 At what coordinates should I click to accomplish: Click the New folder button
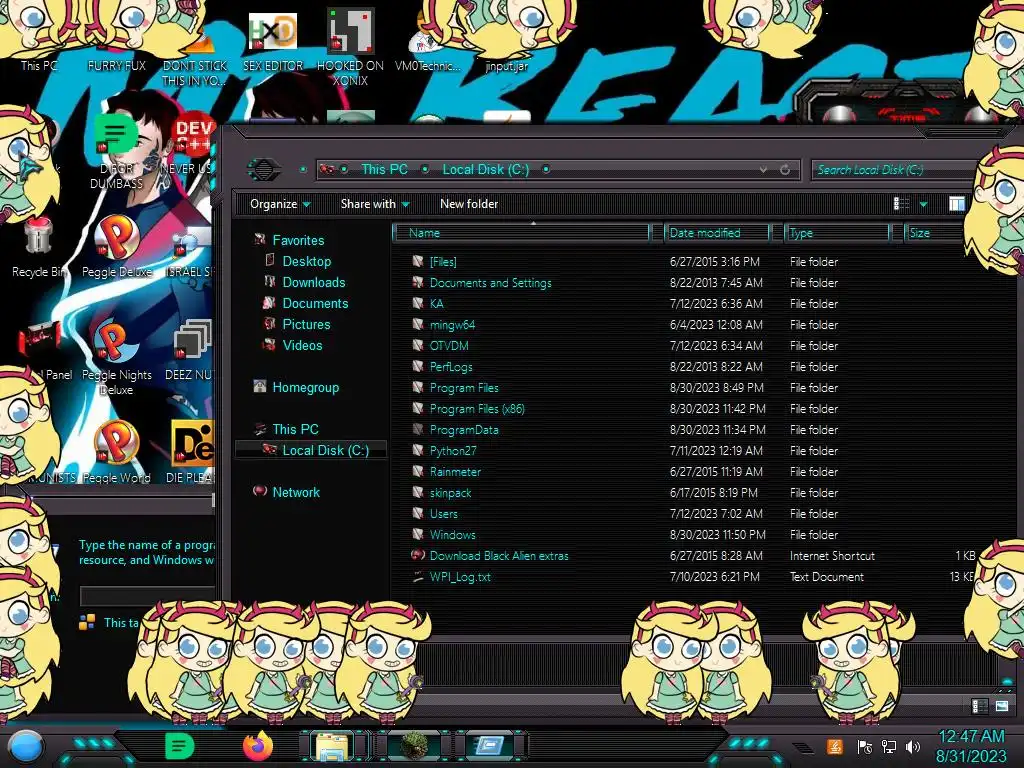(469, 204)
